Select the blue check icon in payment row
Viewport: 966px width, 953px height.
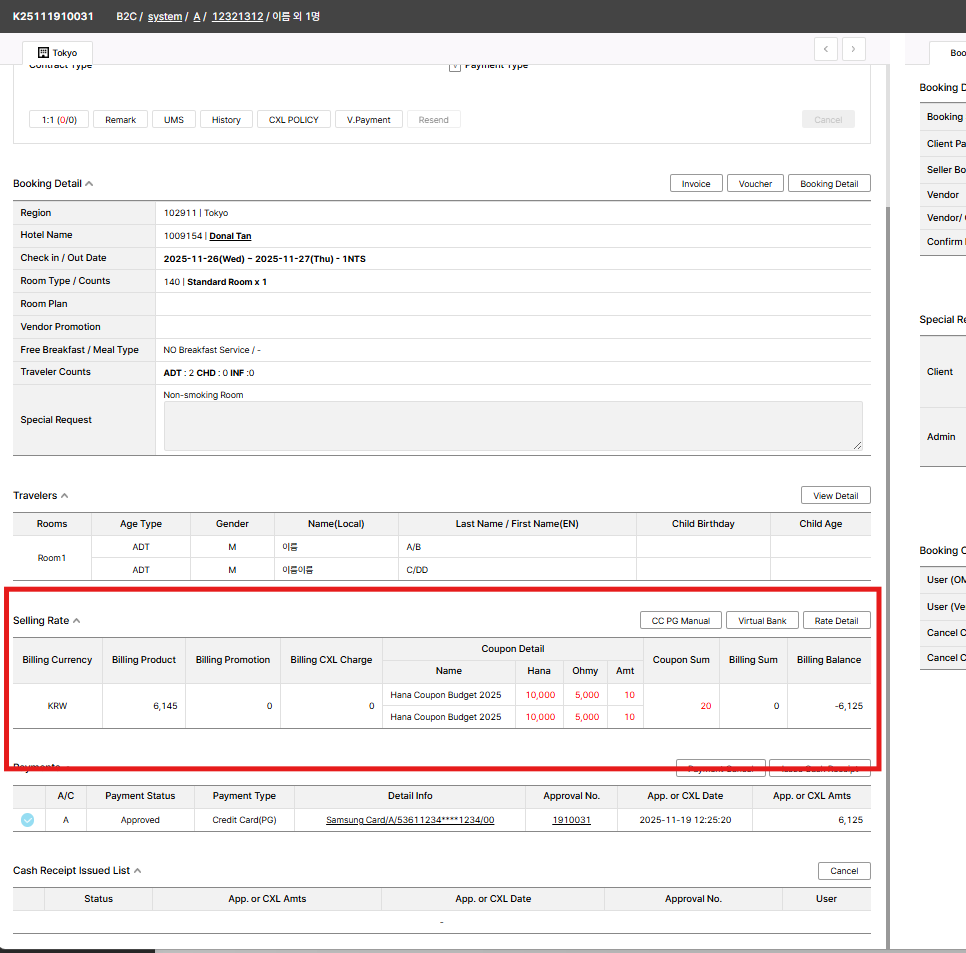27,820
